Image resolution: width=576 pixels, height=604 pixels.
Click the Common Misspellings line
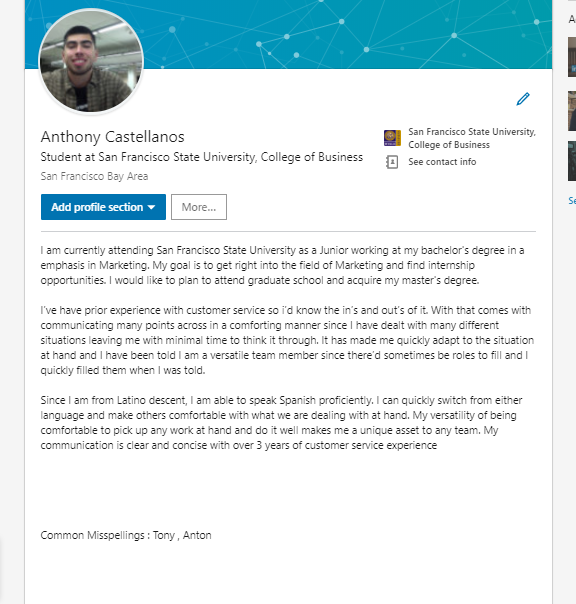tap(126, 535)
